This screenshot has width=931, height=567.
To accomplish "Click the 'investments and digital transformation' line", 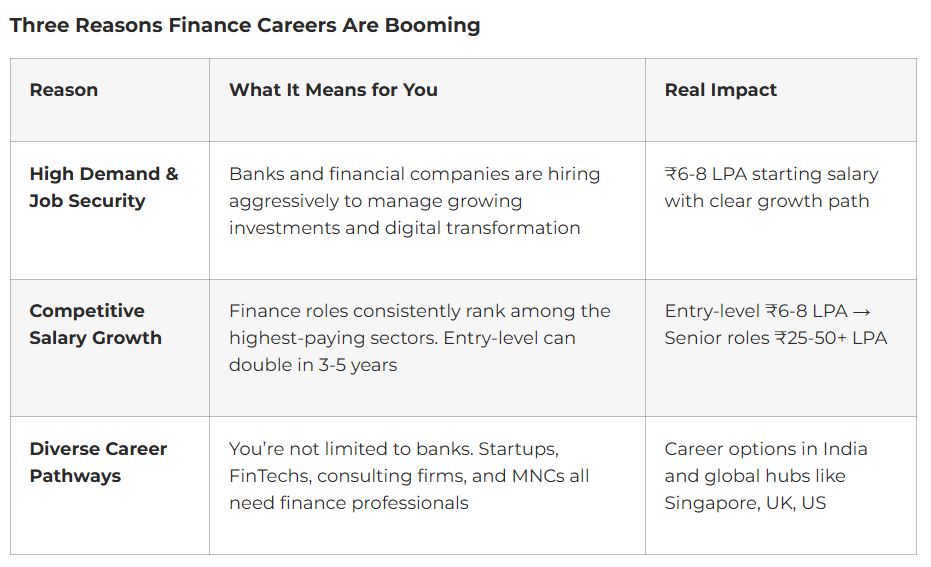I will [x=404, y=228].
